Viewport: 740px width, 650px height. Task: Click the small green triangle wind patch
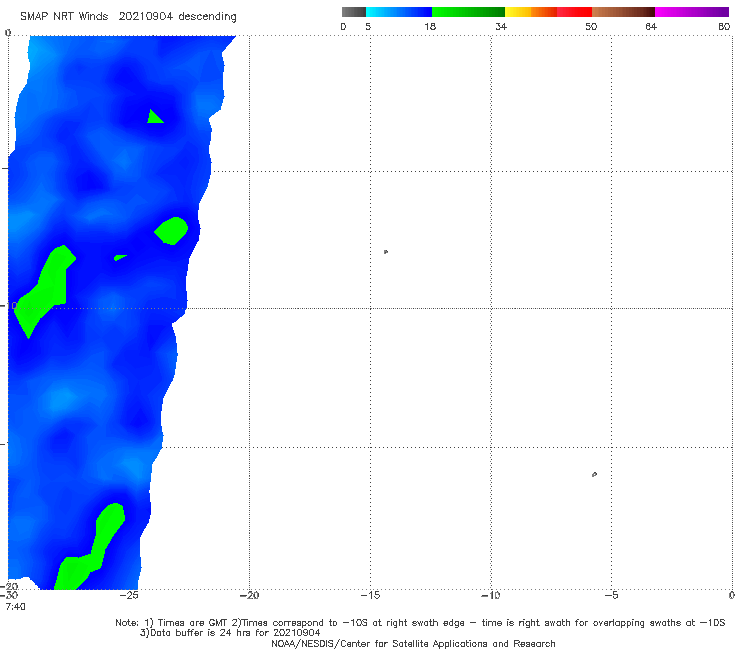154,117
